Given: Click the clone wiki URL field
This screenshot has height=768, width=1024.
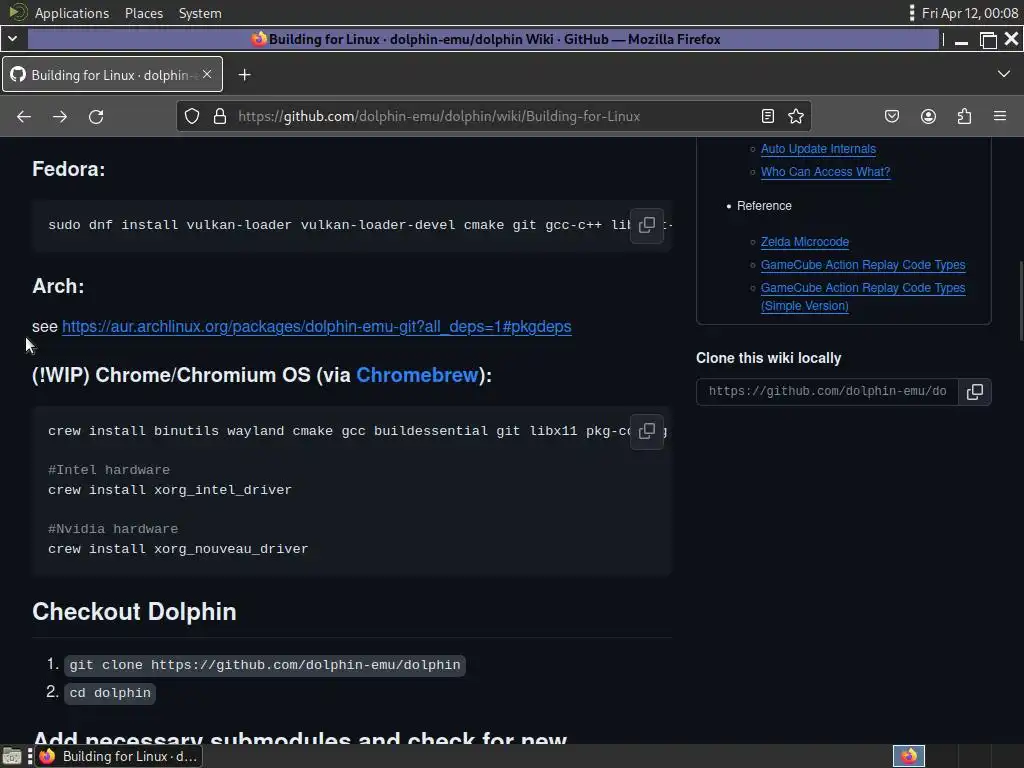Looking at the screenshot, I should tap(827, 392).
